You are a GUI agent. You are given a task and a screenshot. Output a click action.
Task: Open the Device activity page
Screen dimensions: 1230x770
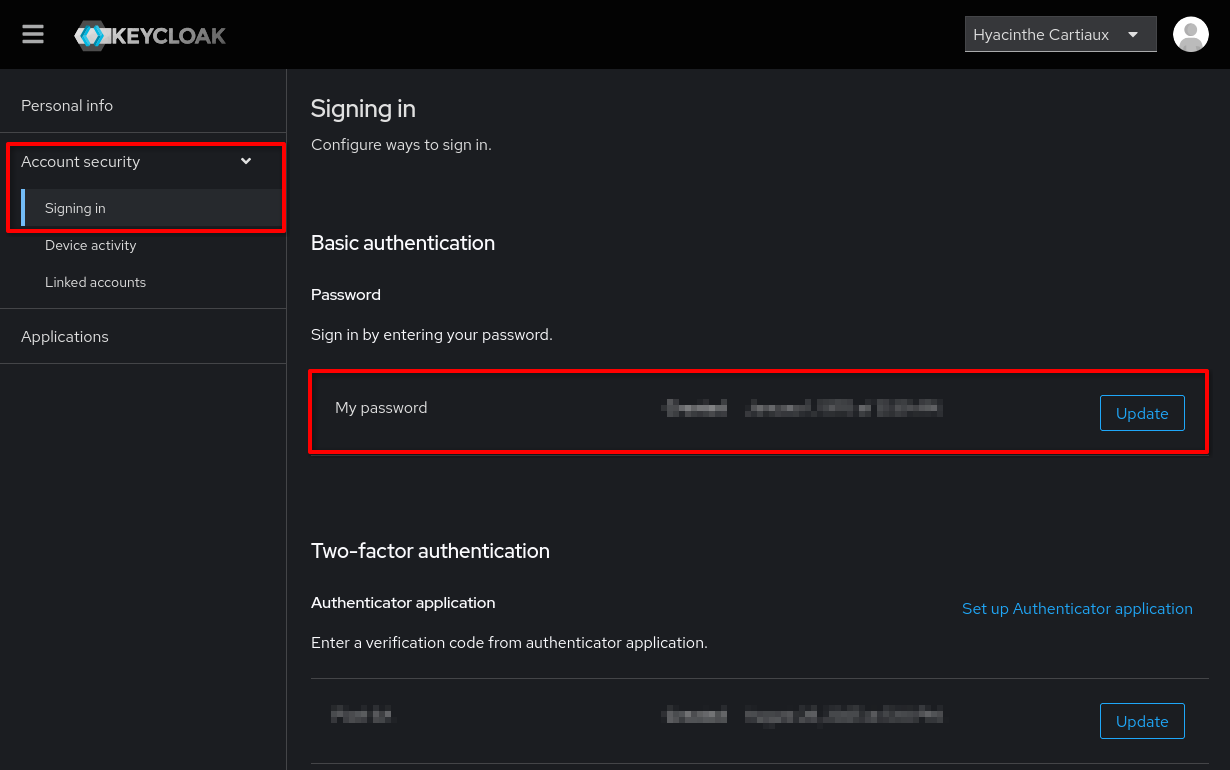[x=90, y=245]
